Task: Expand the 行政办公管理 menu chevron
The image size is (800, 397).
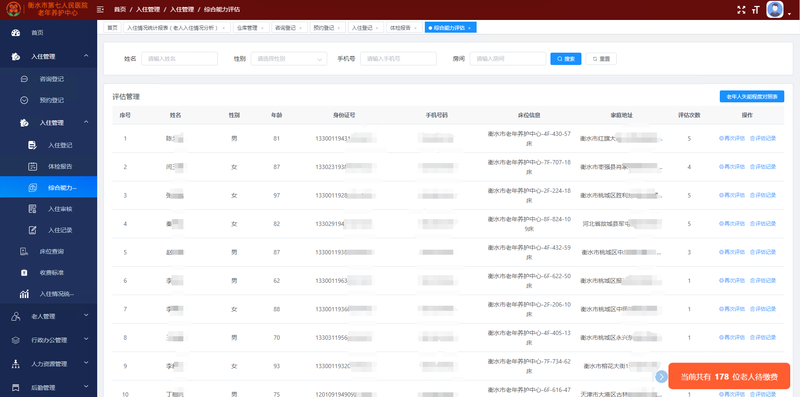Action: point(86,339)
